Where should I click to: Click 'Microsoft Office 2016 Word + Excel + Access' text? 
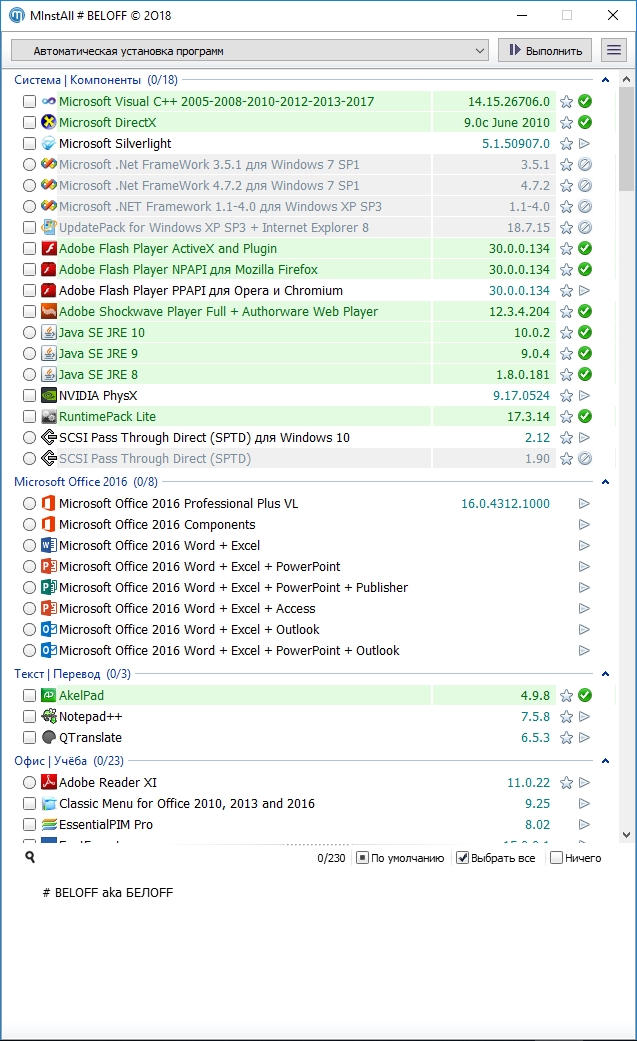click(187, 609)
